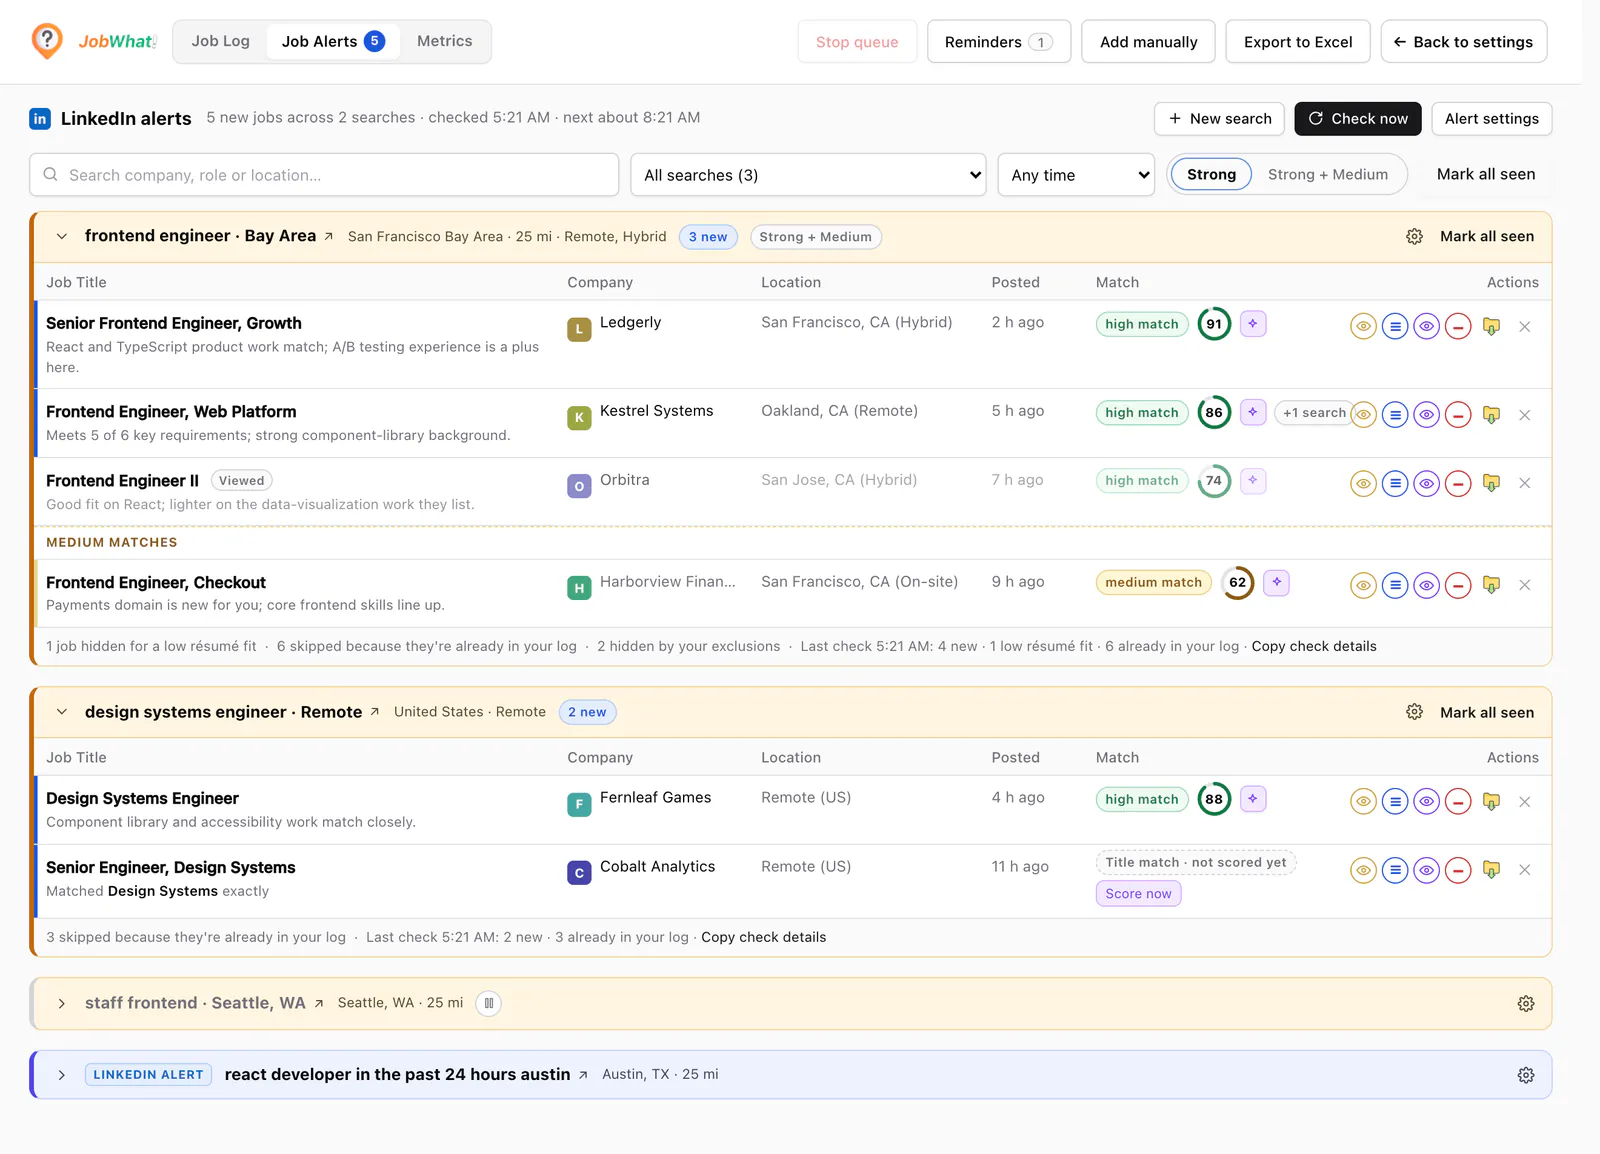This screenshot has width=1600, height=1154.
Task: Click Score now for Cobalt Analytics job
Action: pyautogui.click(x=1138, y=894)
